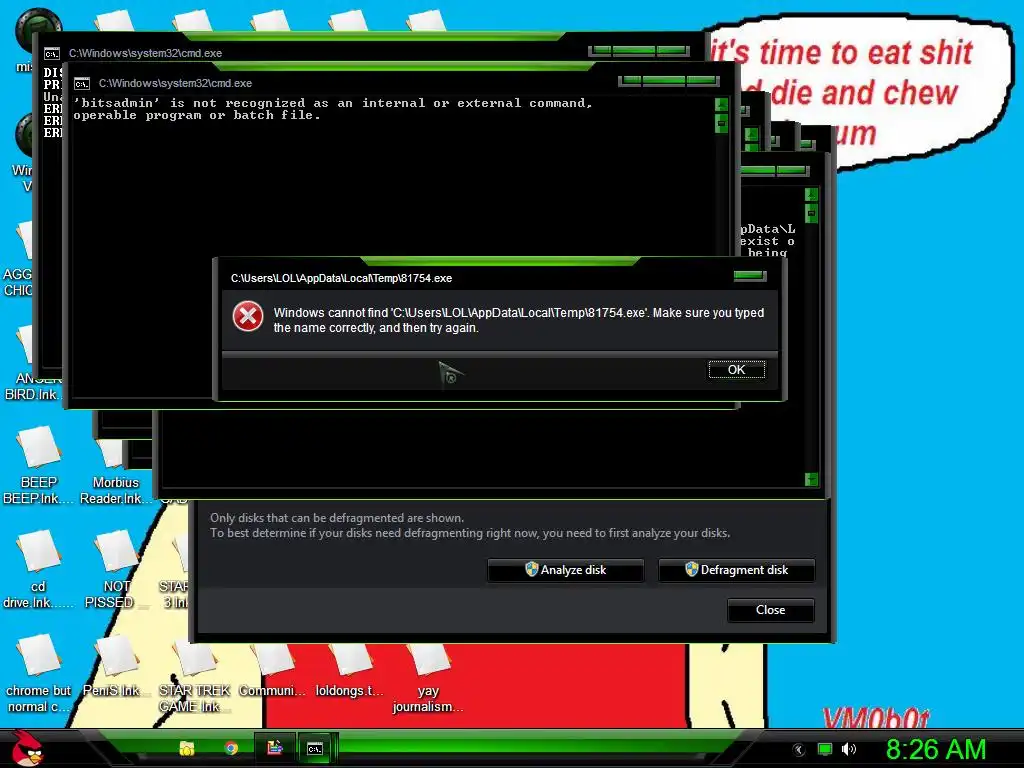
Task: Click scrollbar thumb in front cmd.exe window
Action: point(722,123)
